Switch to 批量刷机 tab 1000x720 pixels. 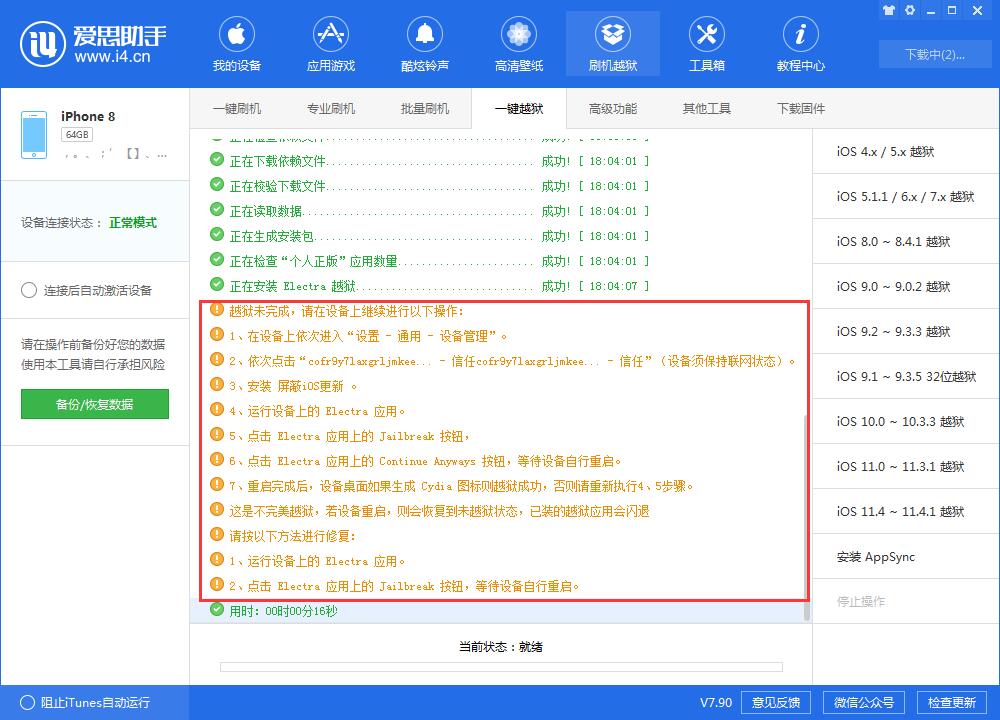[x=425, y=108]
